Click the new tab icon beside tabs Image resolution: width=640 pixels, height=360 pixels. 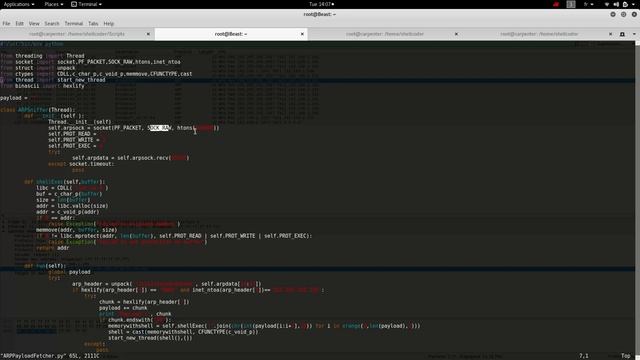coord(622,34)
